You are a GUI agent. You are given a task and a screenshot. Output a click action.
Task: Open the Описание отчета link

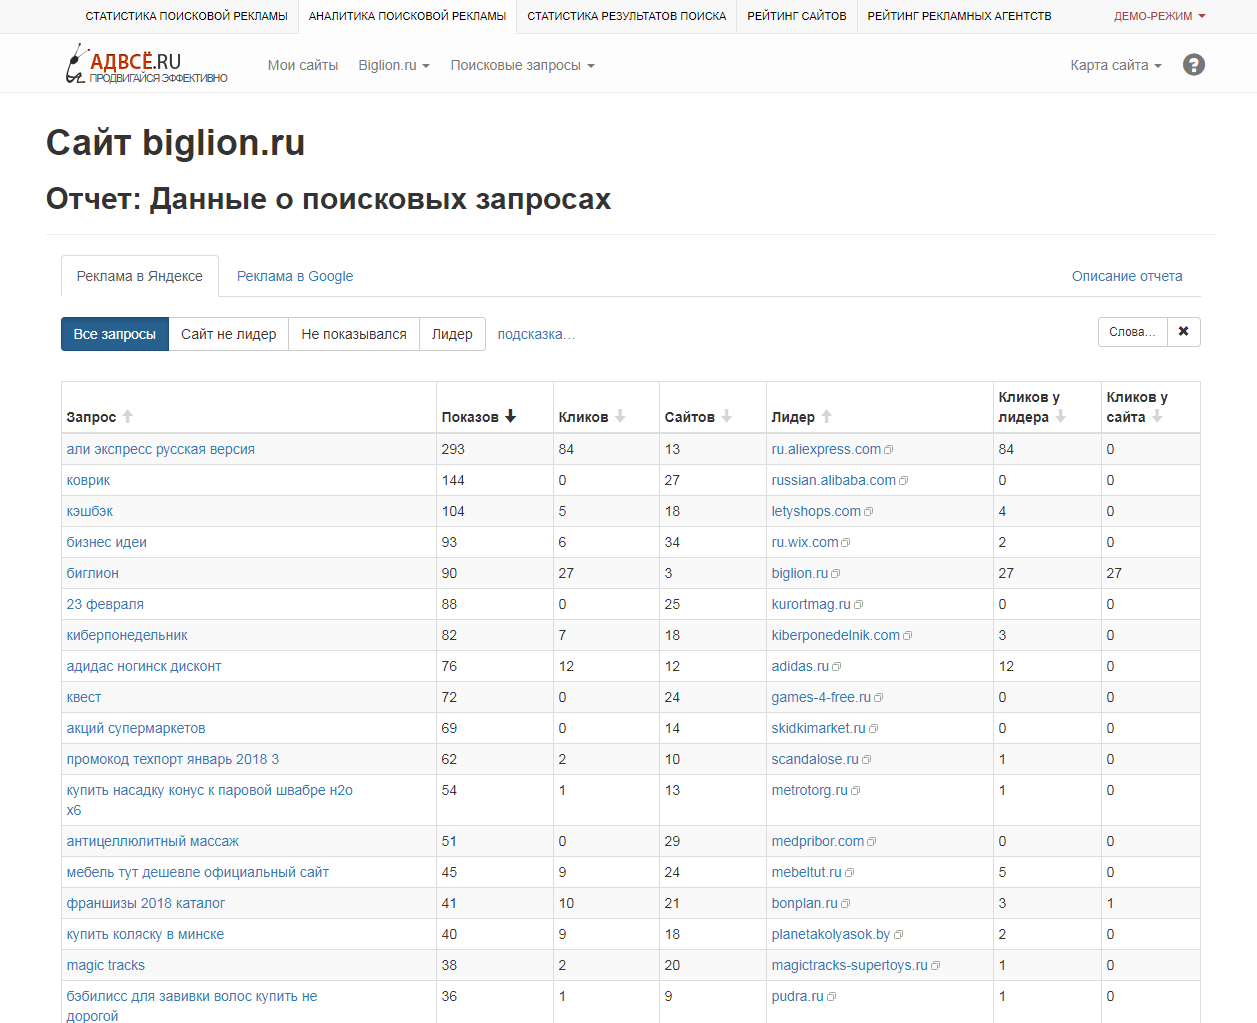click(x=1127, y=275)
